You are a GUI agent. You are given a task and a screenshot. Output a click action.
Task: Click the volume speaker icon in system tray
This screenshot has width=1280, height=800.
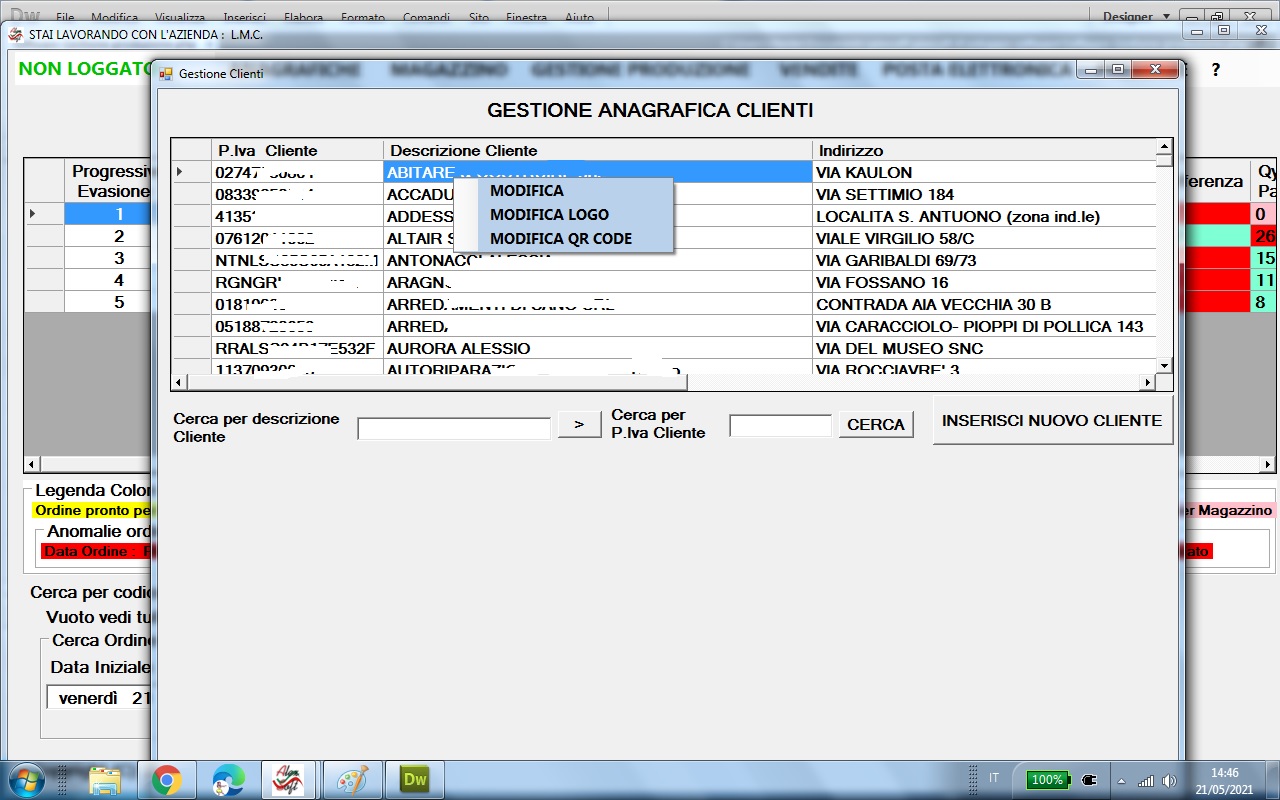tap(1169, 780)
